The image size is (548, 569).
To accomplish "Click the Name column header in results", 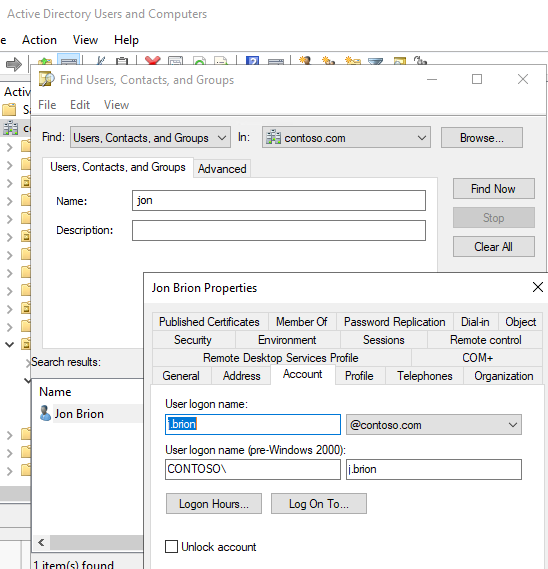I will click(55, 392).
